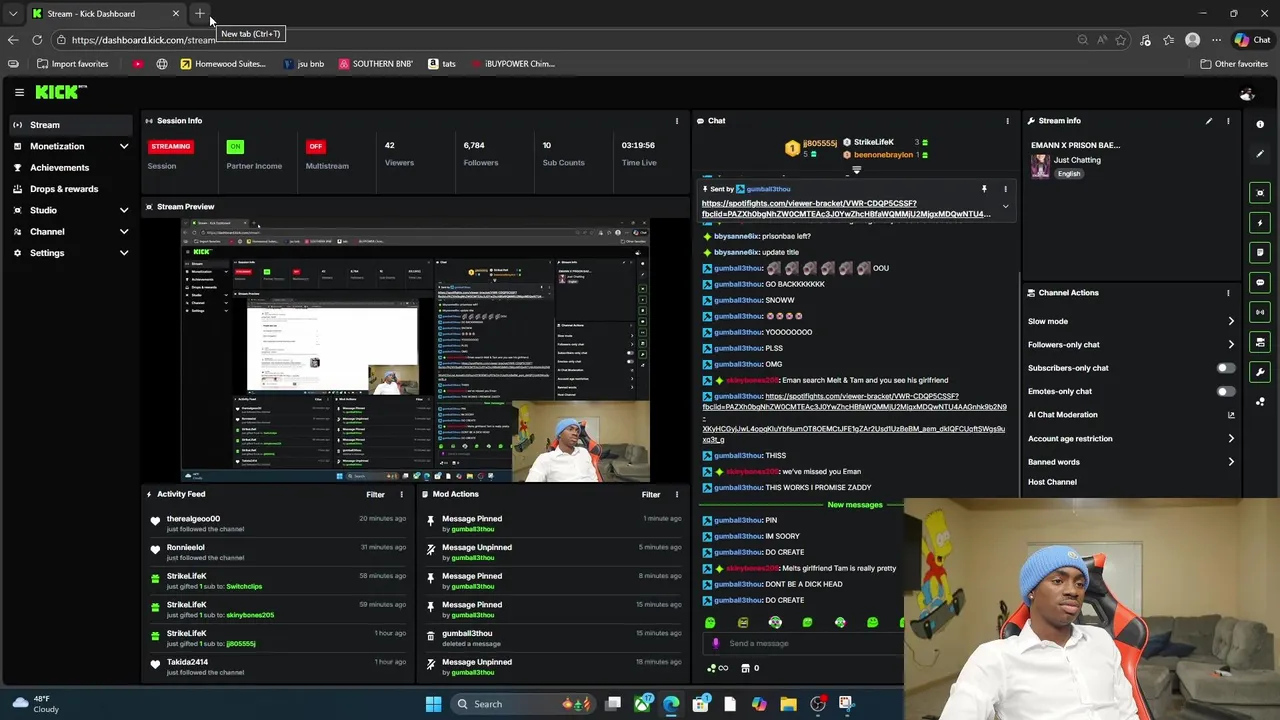Open Stream info panel options menu
The height and width of the screenshot is (720, 1280).
point(1228,121)
